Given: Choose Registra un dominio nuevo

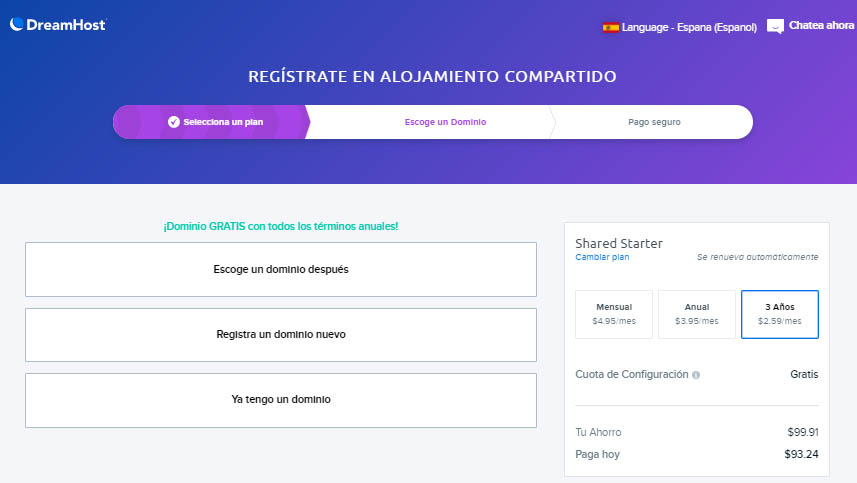Looking at the screenshot, I should pos(281,334).
